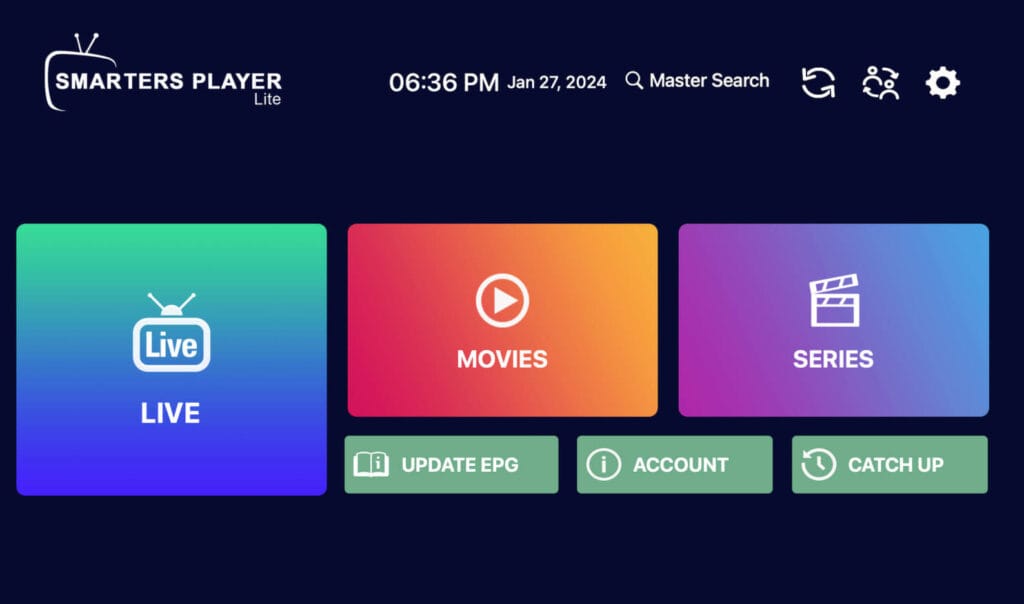Click the UPDATE EPG button

tap(450, 464)
